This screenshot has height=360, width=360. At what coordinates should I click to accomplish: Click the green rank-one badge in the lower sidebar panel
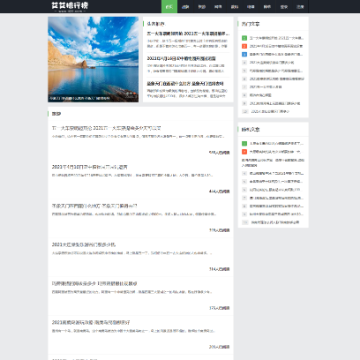(x=244, y=144)
